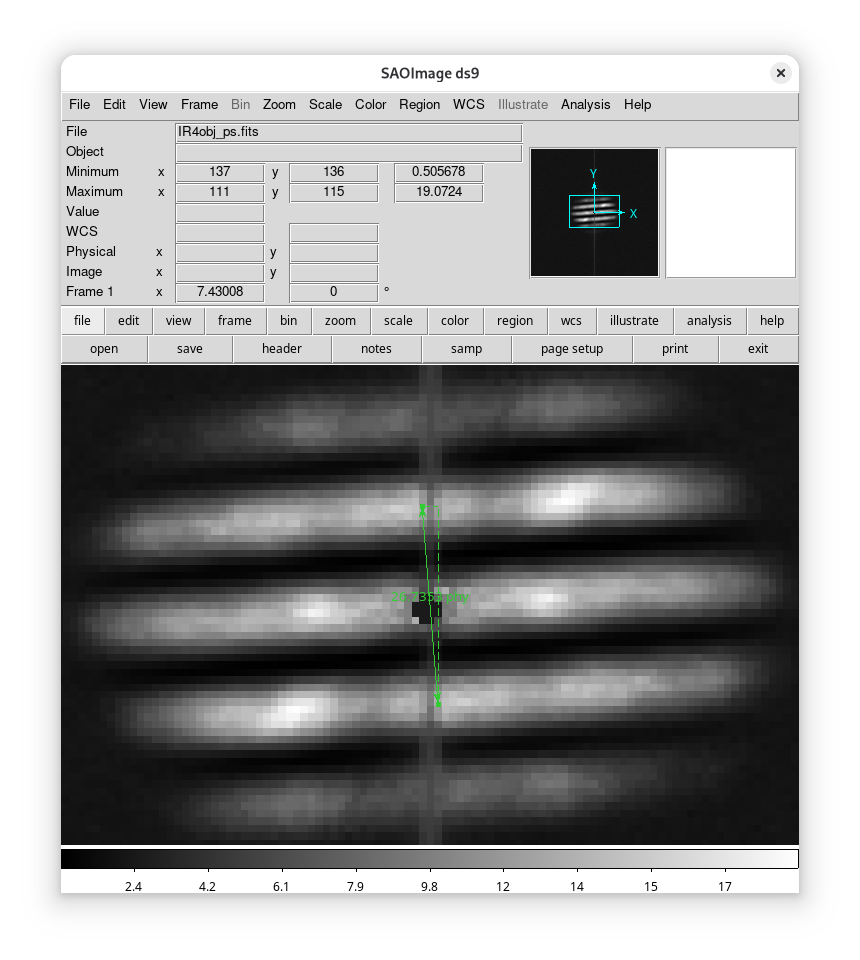860x960 pixels.
Task: Select the green ruler distance label
Action: pyautogui.click(x=429, y=597)
